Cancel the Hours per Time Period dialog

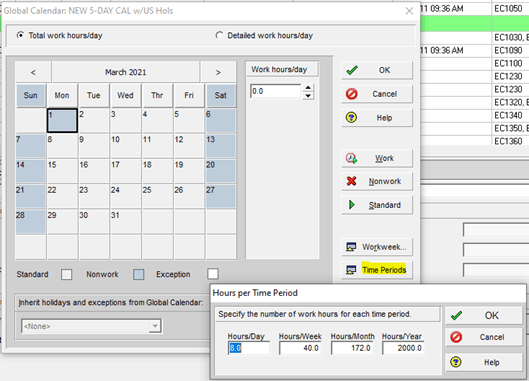coord(483,337)
